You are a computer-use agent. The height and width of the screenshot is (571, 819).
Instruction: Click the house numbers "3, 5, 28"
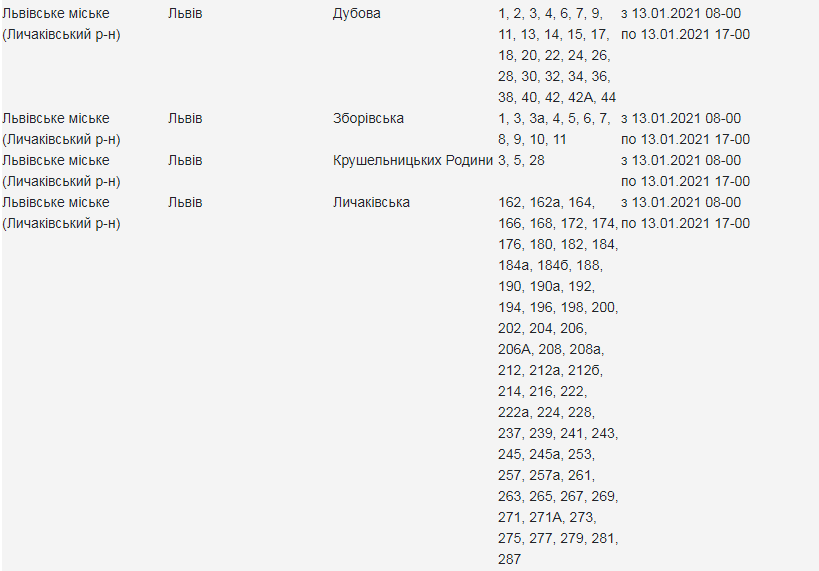coord(521,160)
